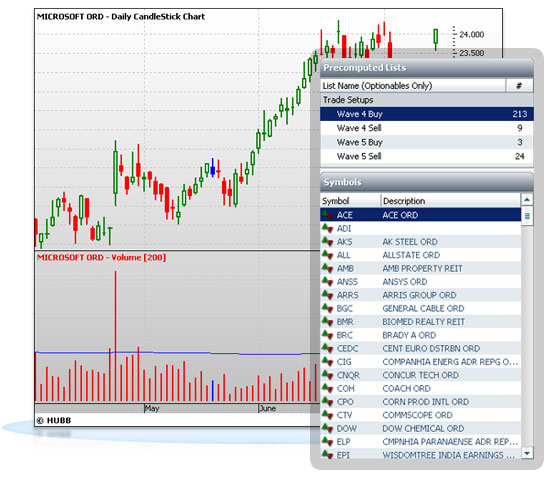Click the arrow icon beside ALL symbol
This screenshot has height=485, width=550.
click(327, 255)
